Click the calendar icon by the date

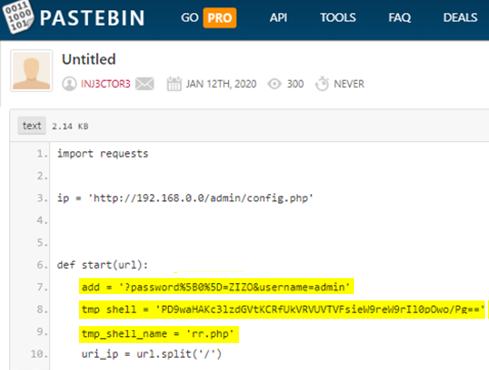click(x=174, y=84)
